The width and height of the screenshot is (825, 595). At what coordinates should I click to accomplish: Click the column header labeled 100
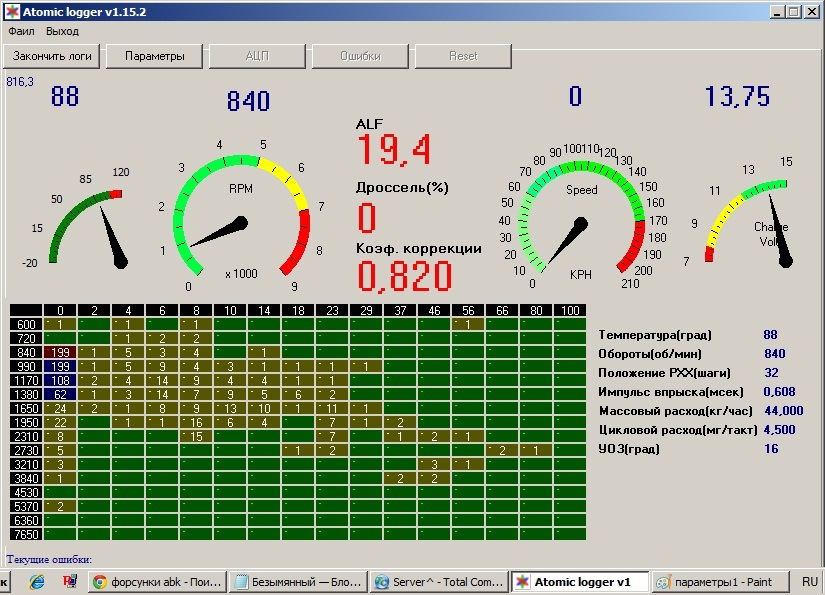(569, 310)
